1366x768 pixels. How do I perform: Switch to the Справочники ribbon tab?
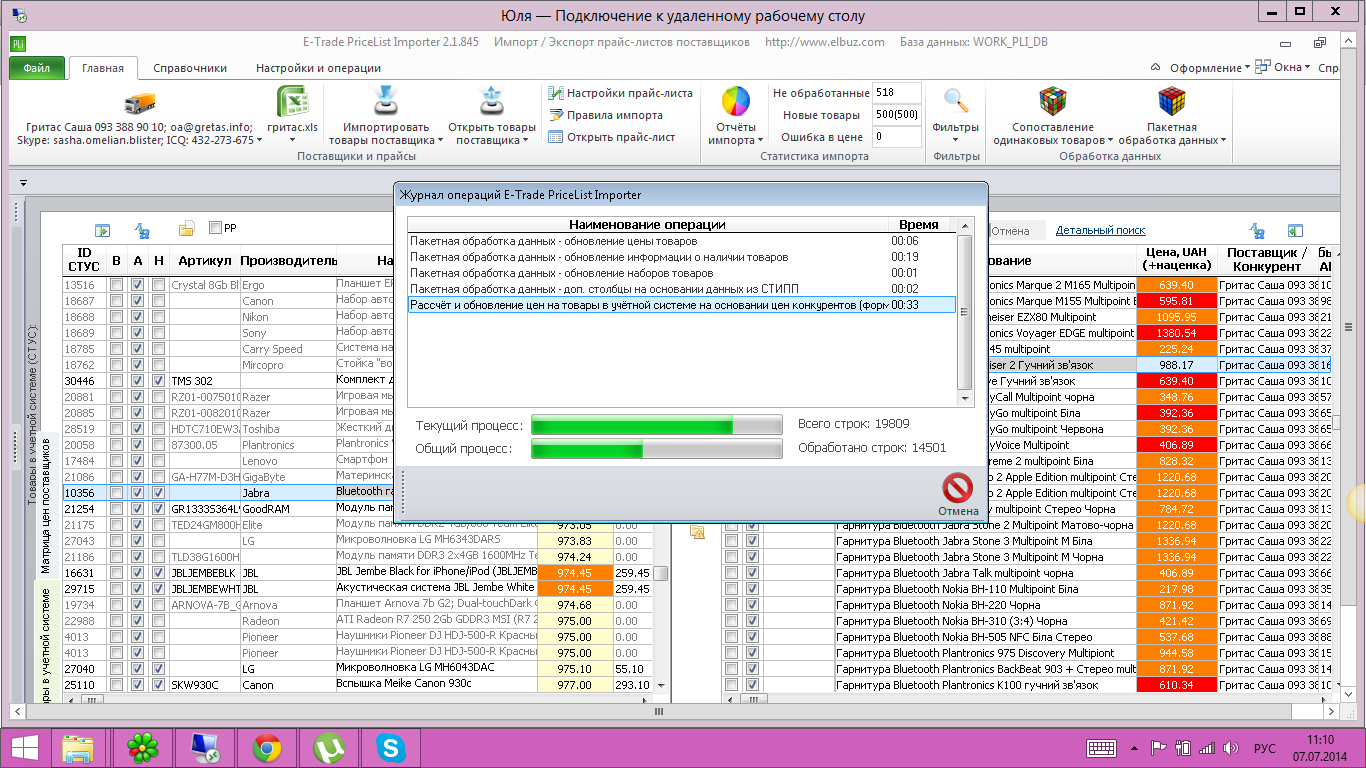click(190, 68)
